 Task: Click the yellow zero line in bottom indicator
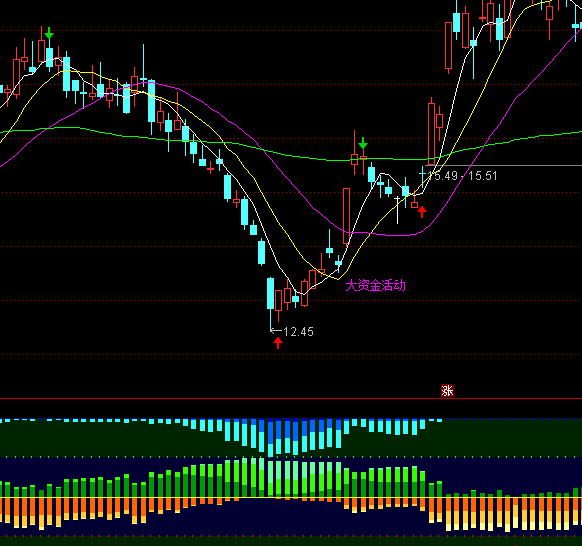tap(291, 497)
